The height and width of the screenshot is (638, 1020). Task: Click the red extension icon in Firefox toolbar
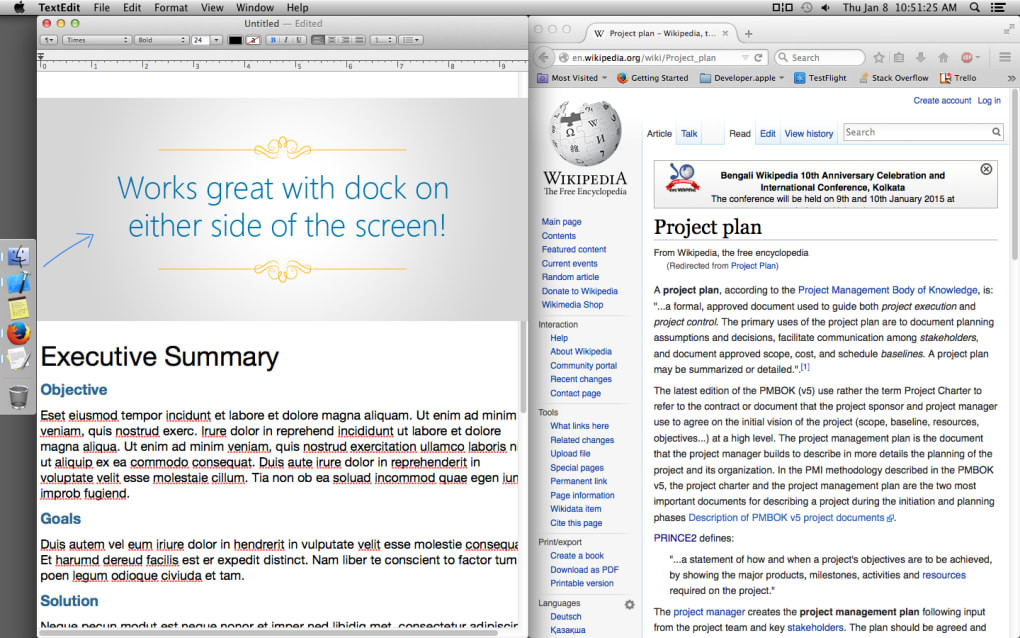pos(967,57)
